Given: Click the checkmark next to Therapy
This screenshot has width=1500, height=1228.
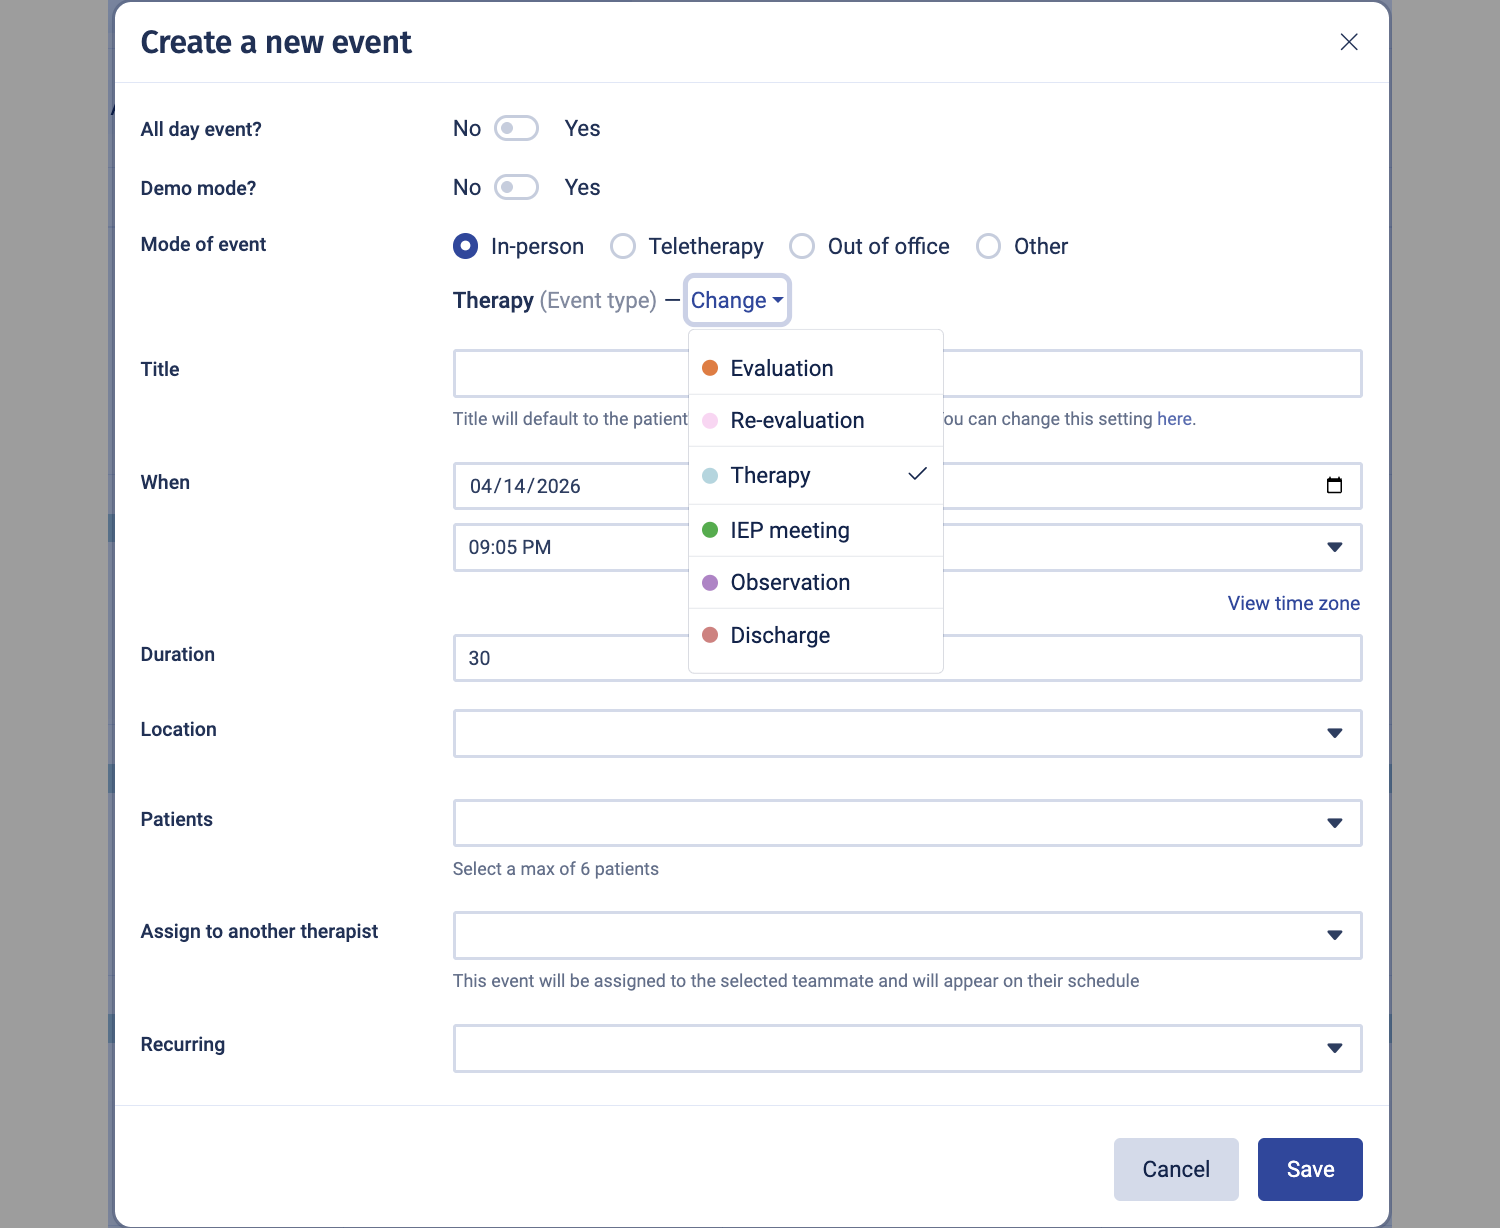Looking at the screenshot, I should pyautogui.click(x=917, y=474).
